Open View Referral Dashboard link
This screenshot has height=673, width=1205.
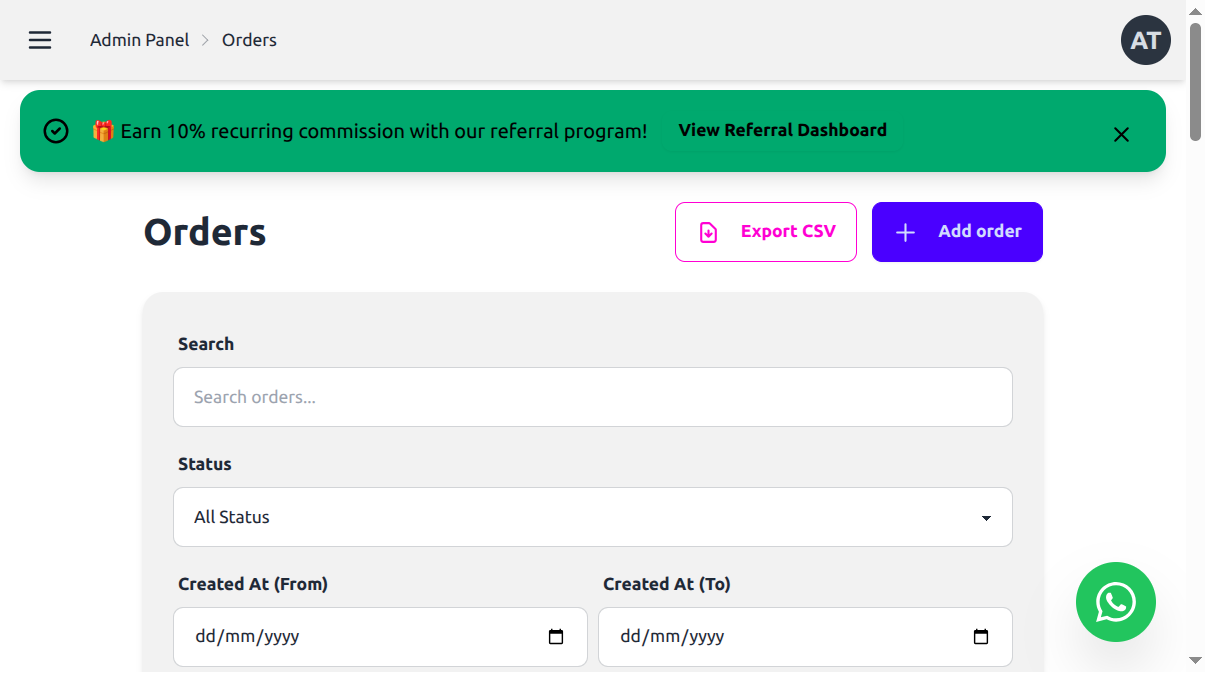pos(782,130)
